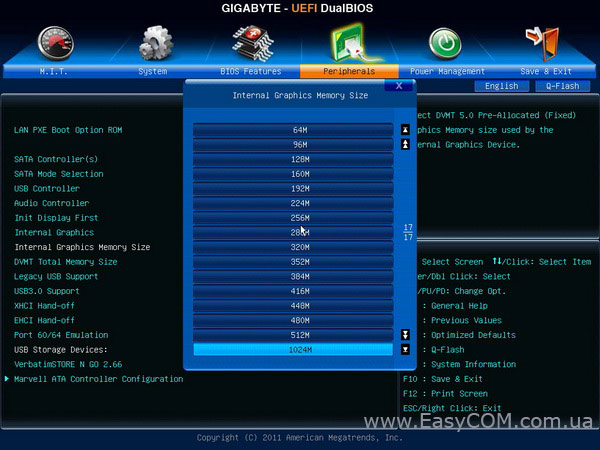Choose 320M in the list
Screen dimensions: 600x450
click(x=293, y=247)
